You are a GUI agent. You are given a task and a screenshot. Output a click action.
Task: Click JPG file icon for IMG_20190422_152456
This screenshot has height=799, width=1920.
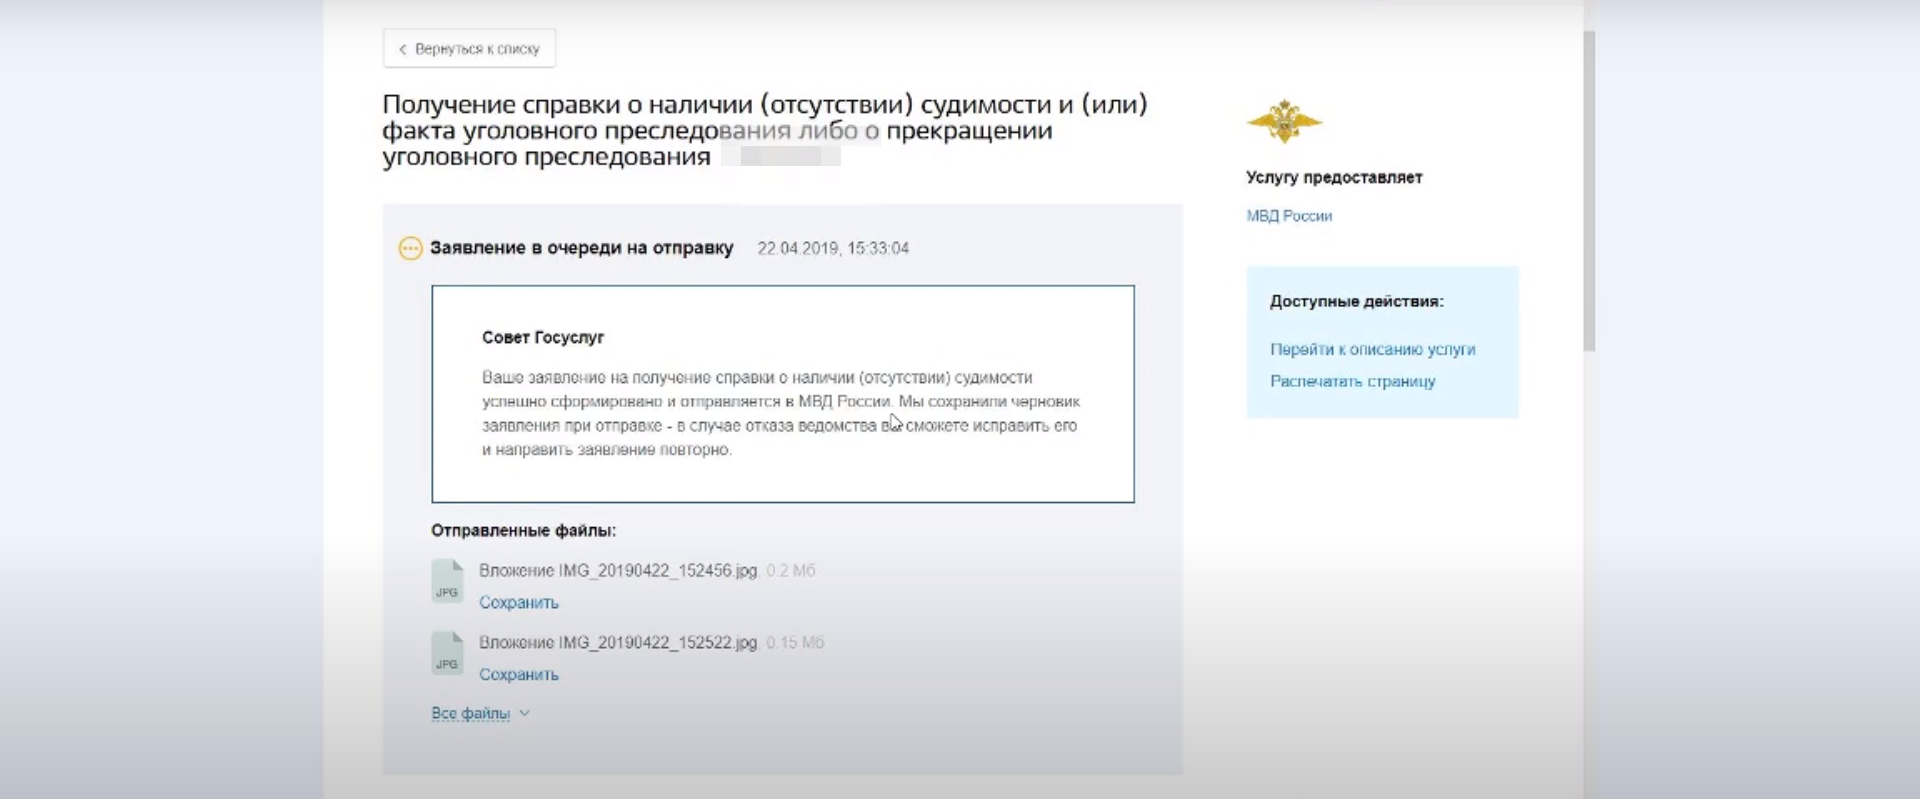coord(447,581)
